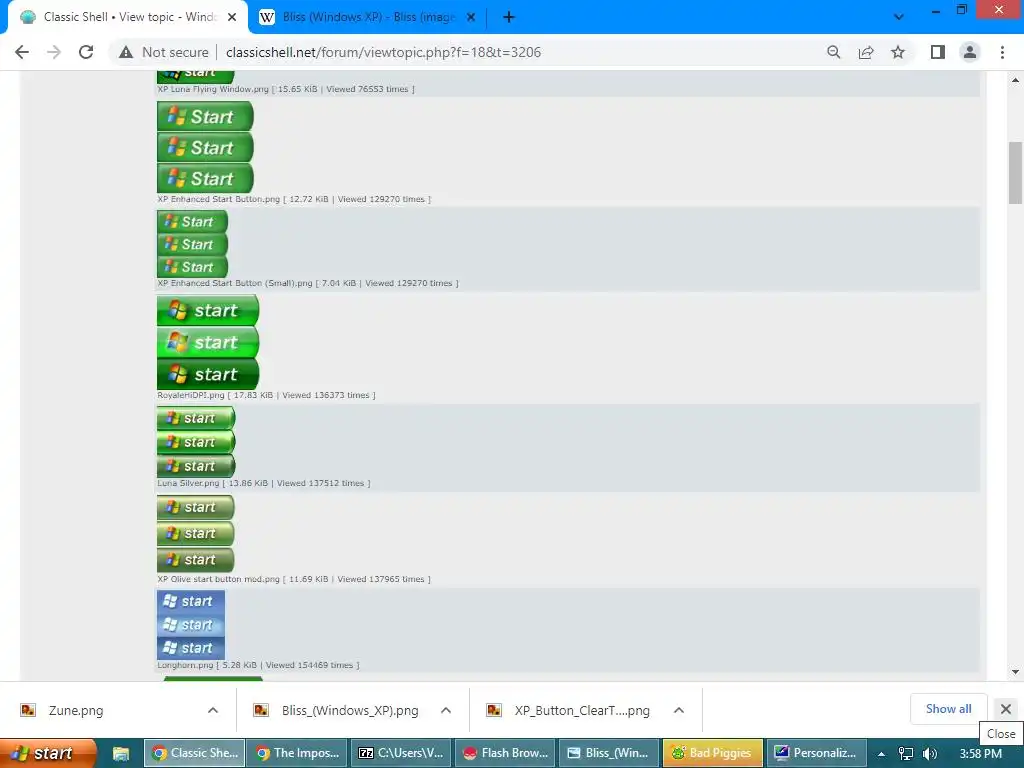Switch to Bad Piggies taskbar window
The height and width of the screenshot is (768, 1024).
[x=712, y=753]
